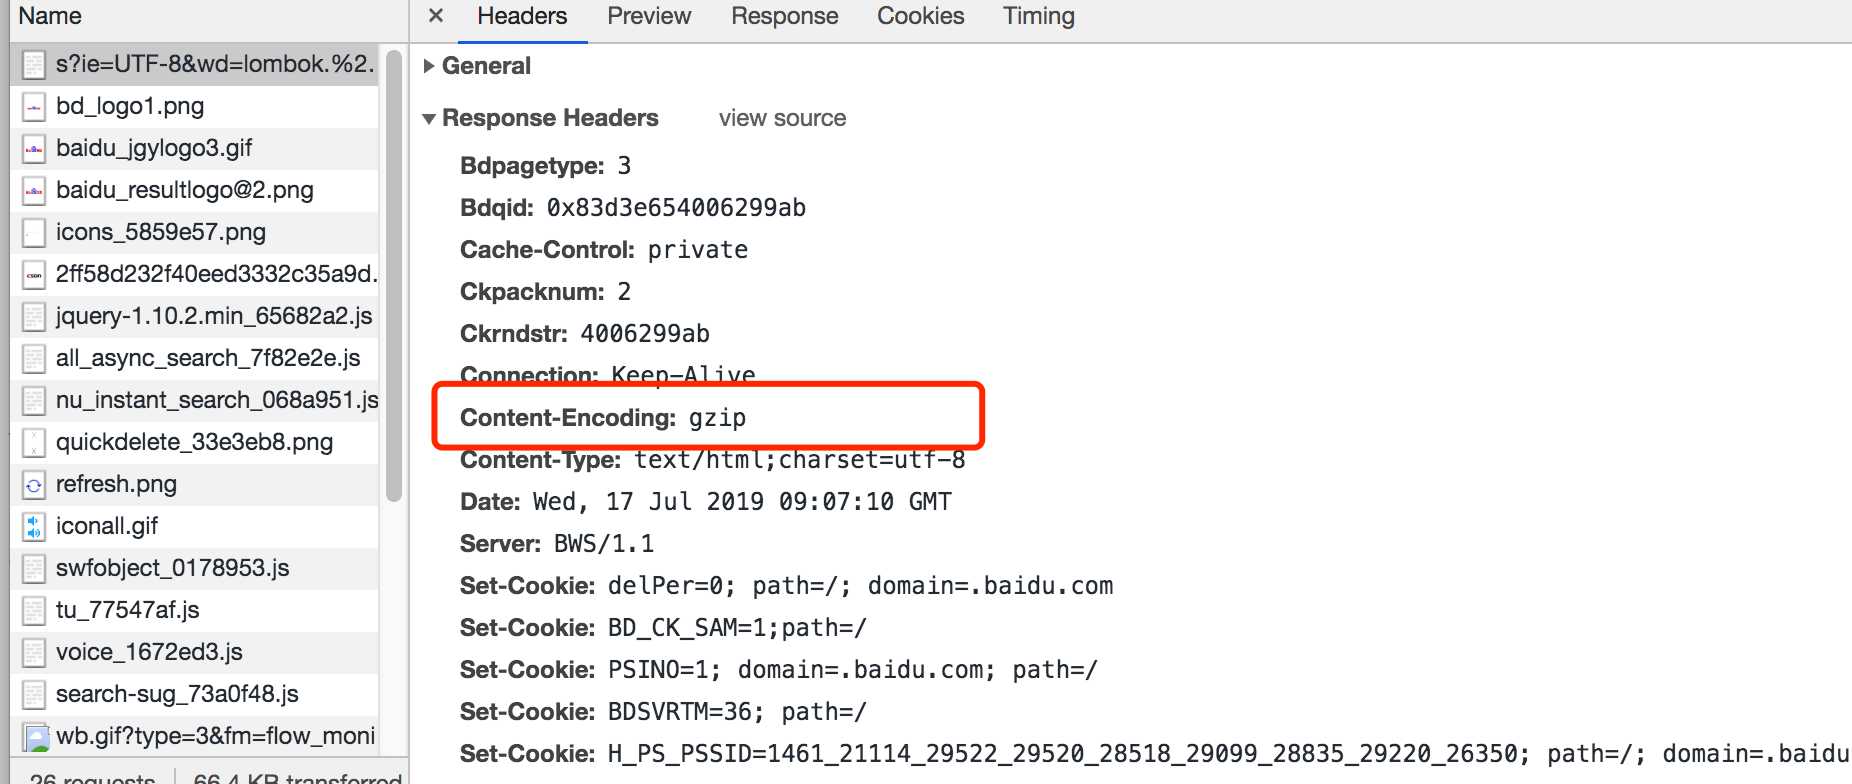Select the s?ie=UTF-8&wd=lombok request

(x=194, y=64)
